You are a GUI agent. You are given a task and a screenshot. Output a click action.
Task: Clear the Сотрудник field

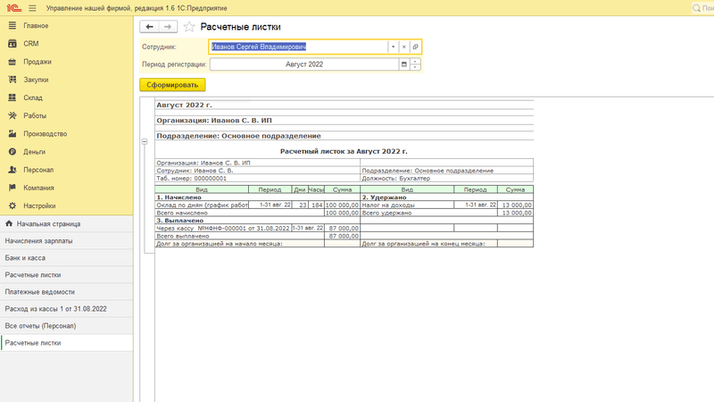(404, 47)
